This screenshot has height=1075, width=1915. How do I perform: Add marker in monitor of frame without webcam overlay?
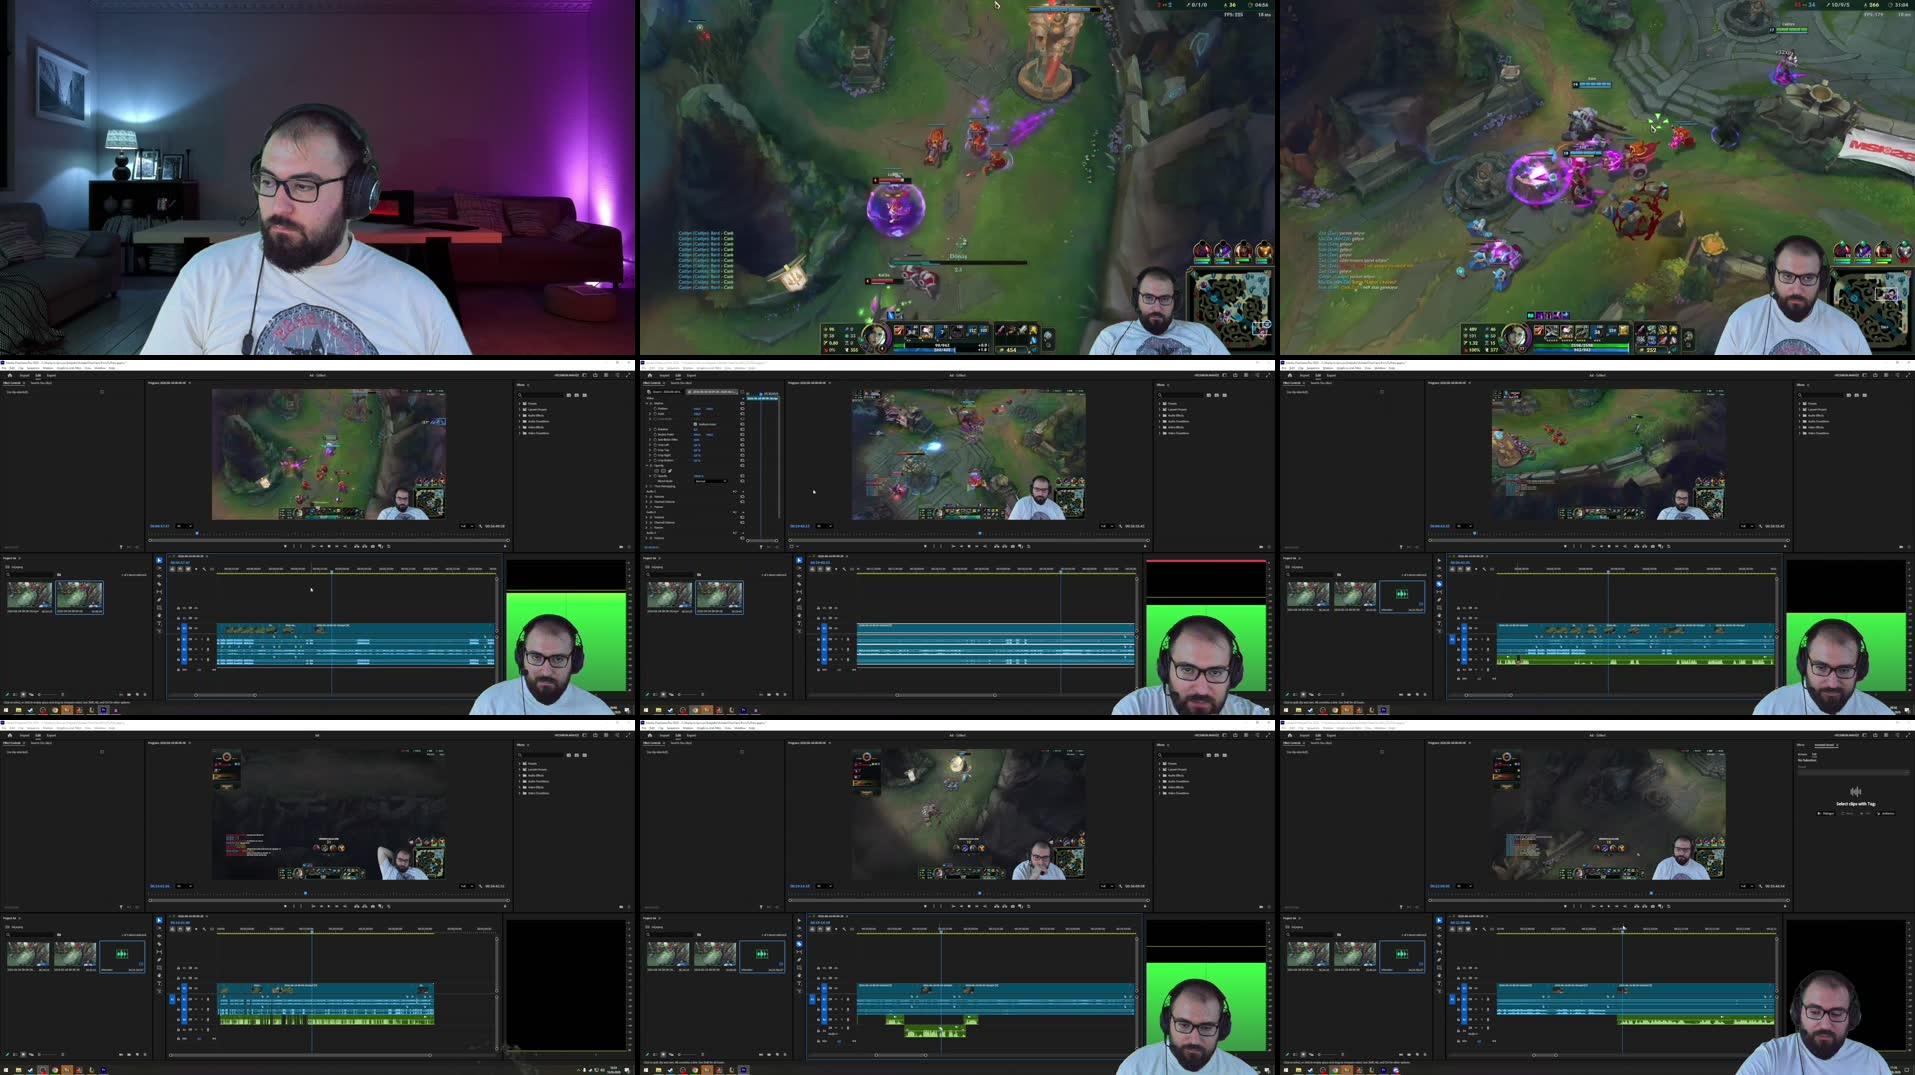click(285, 906)
